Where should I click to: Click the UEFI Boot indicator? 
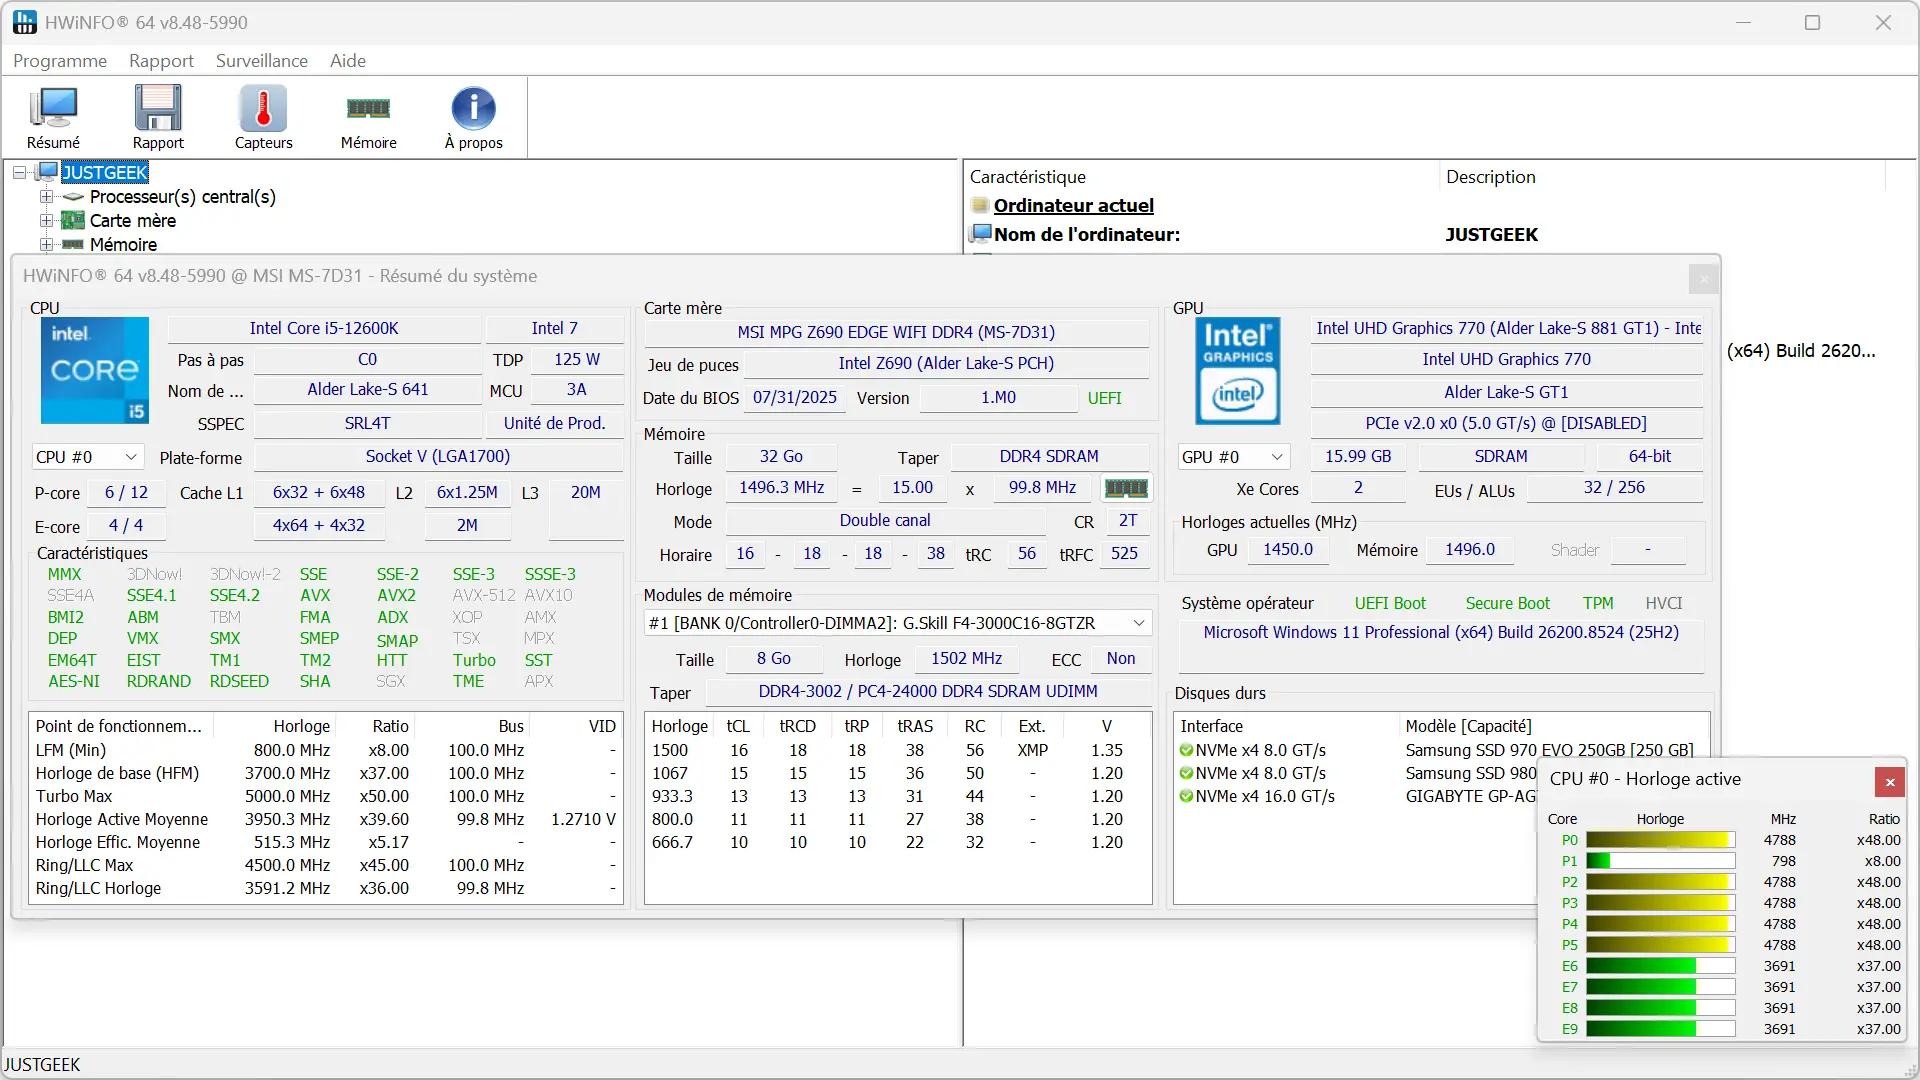coord(1390,603)
